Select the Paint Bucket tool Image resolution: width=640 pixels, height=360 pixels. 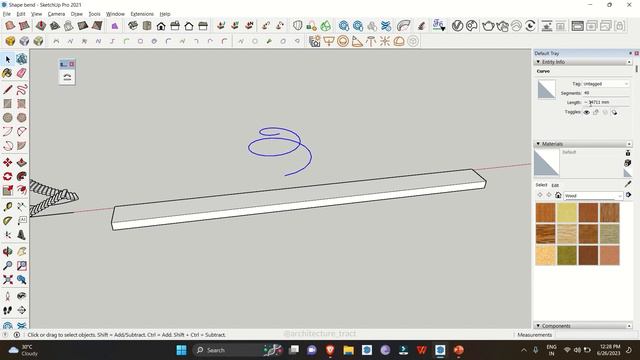tap(8, 73)
